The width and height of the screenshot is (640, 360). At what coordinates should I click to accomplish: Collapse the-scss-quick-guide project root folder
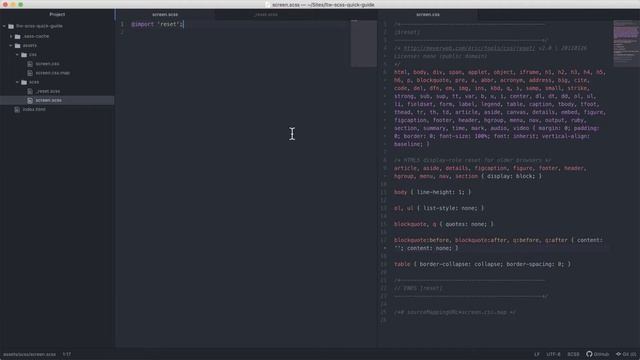tap(4, 26)
